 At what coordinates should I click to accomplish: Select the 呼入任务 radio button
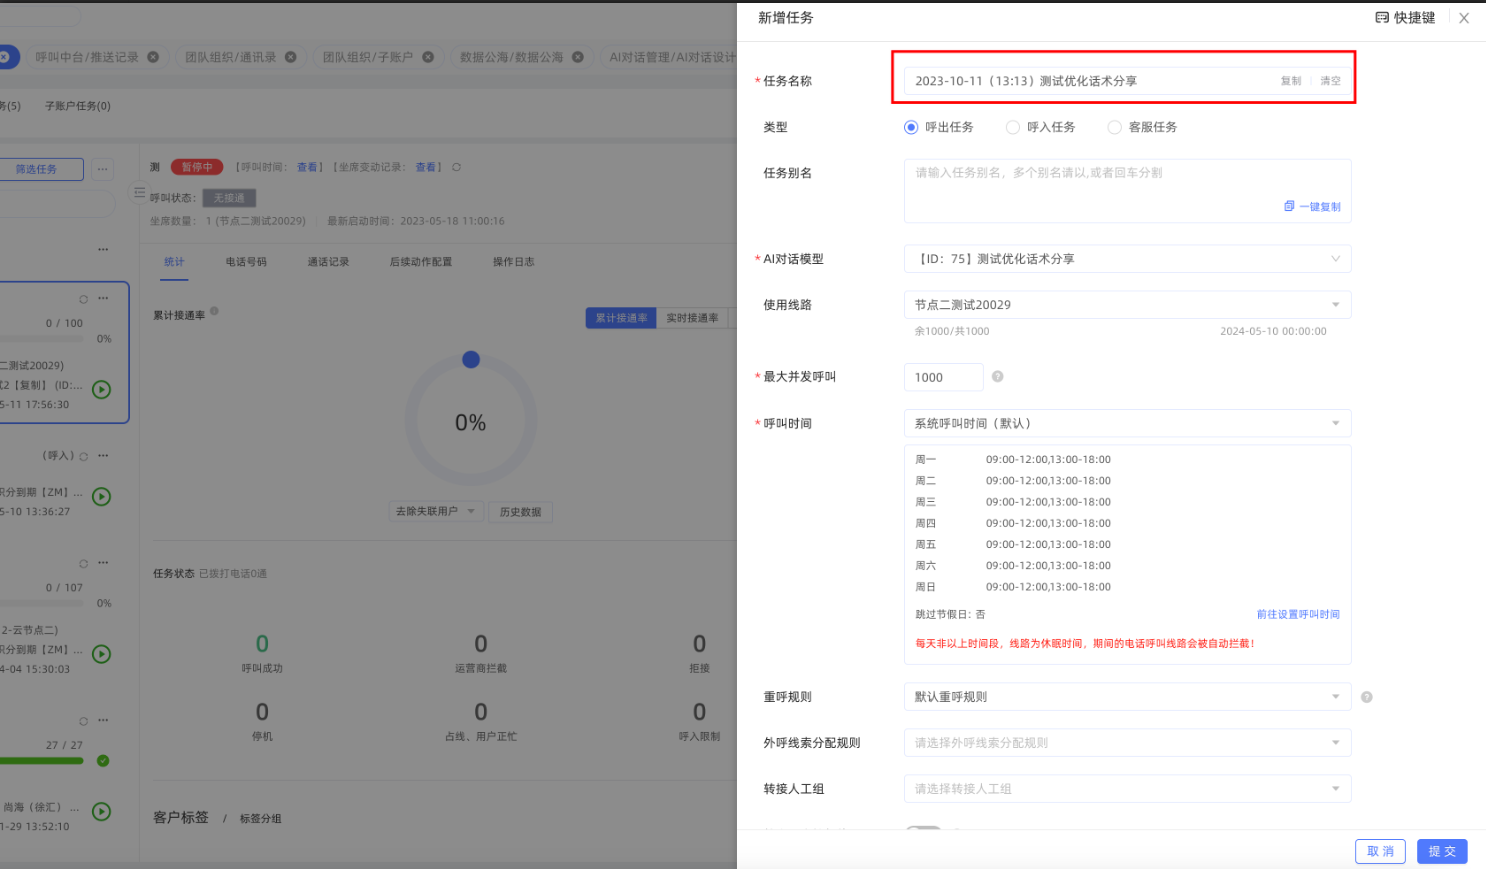click(1013, 127)
